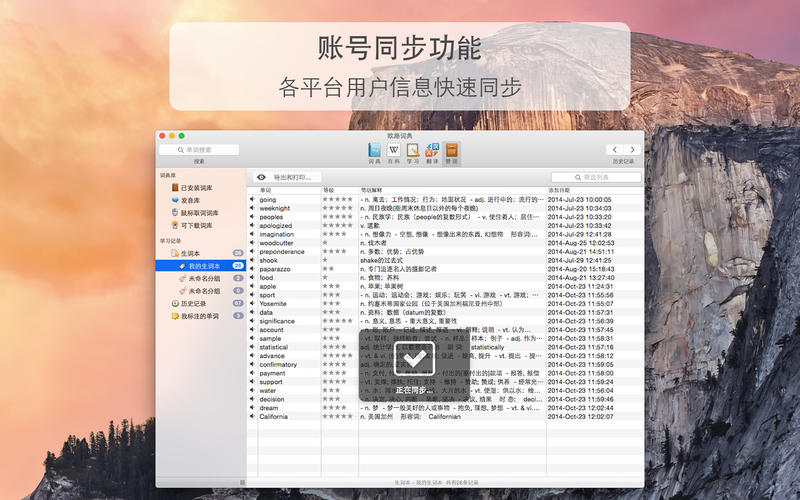Play pronunciation speaker for paparazzo

click(252, 269)
